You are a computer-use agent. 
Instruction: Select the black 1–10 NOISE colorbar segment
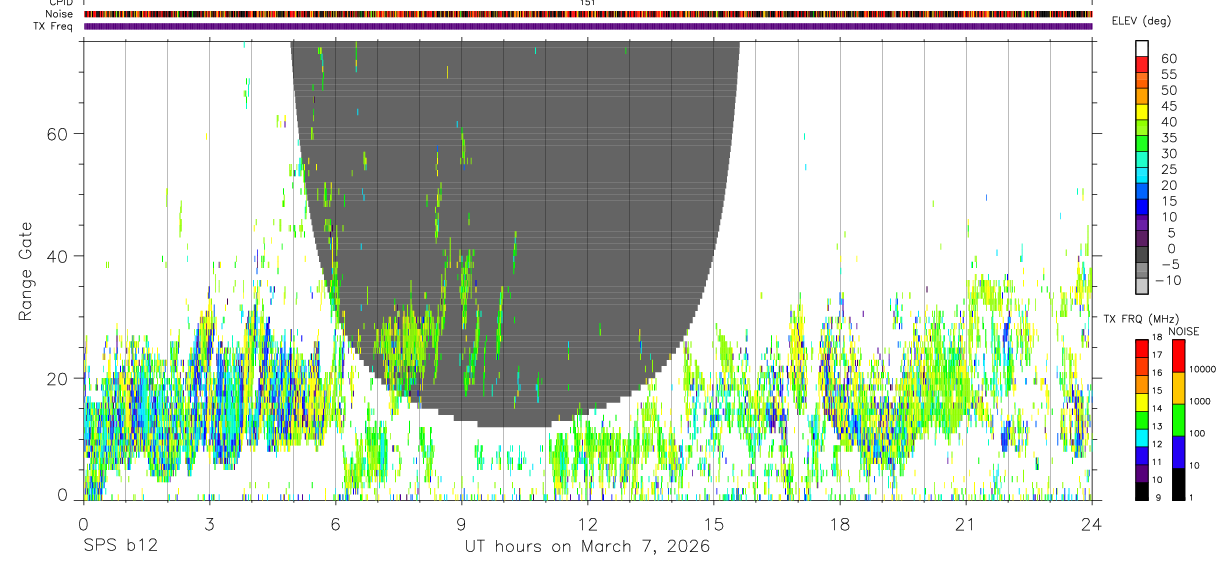tap(1177, 483)
